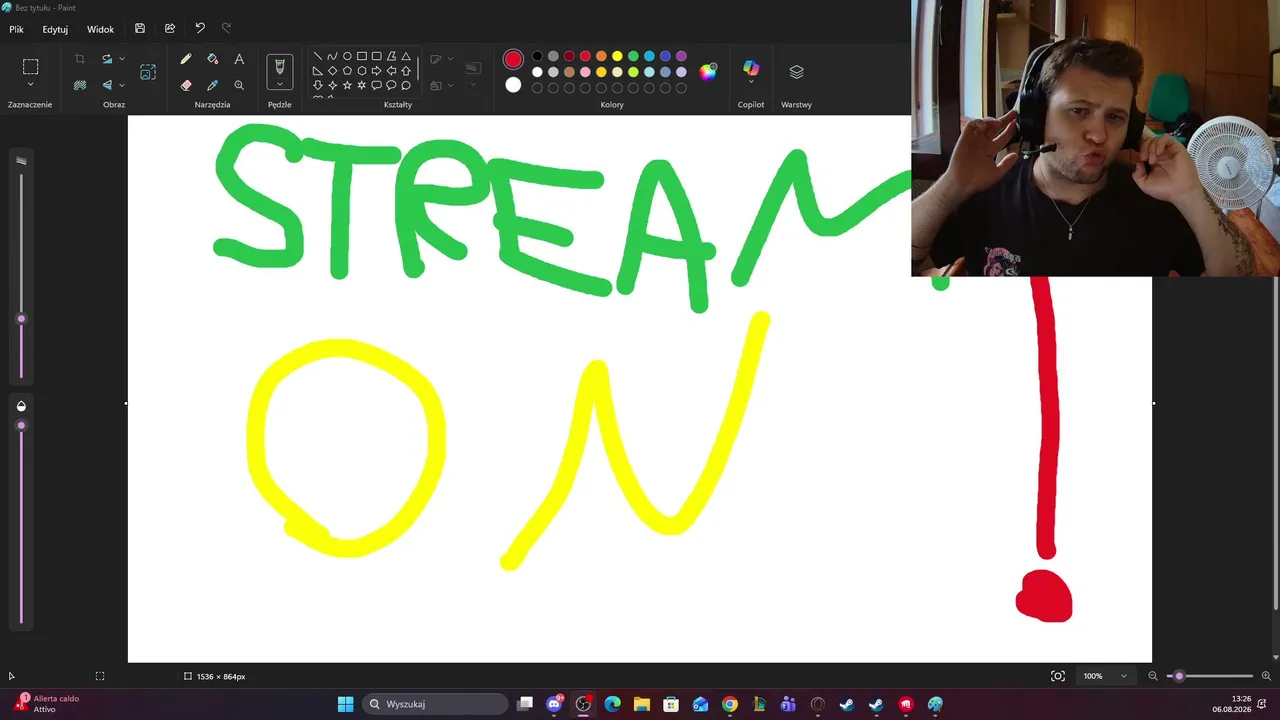Choose the five-point star shape
This screenshot has width=1280, height=720.
[347, 85]
